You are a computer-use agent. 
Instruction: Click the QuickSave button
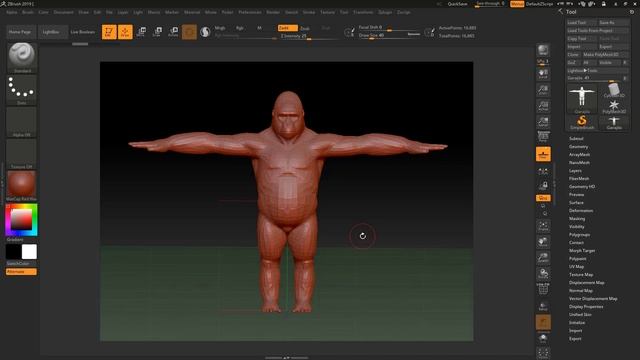pyautogui.click(x=457, y=4)
